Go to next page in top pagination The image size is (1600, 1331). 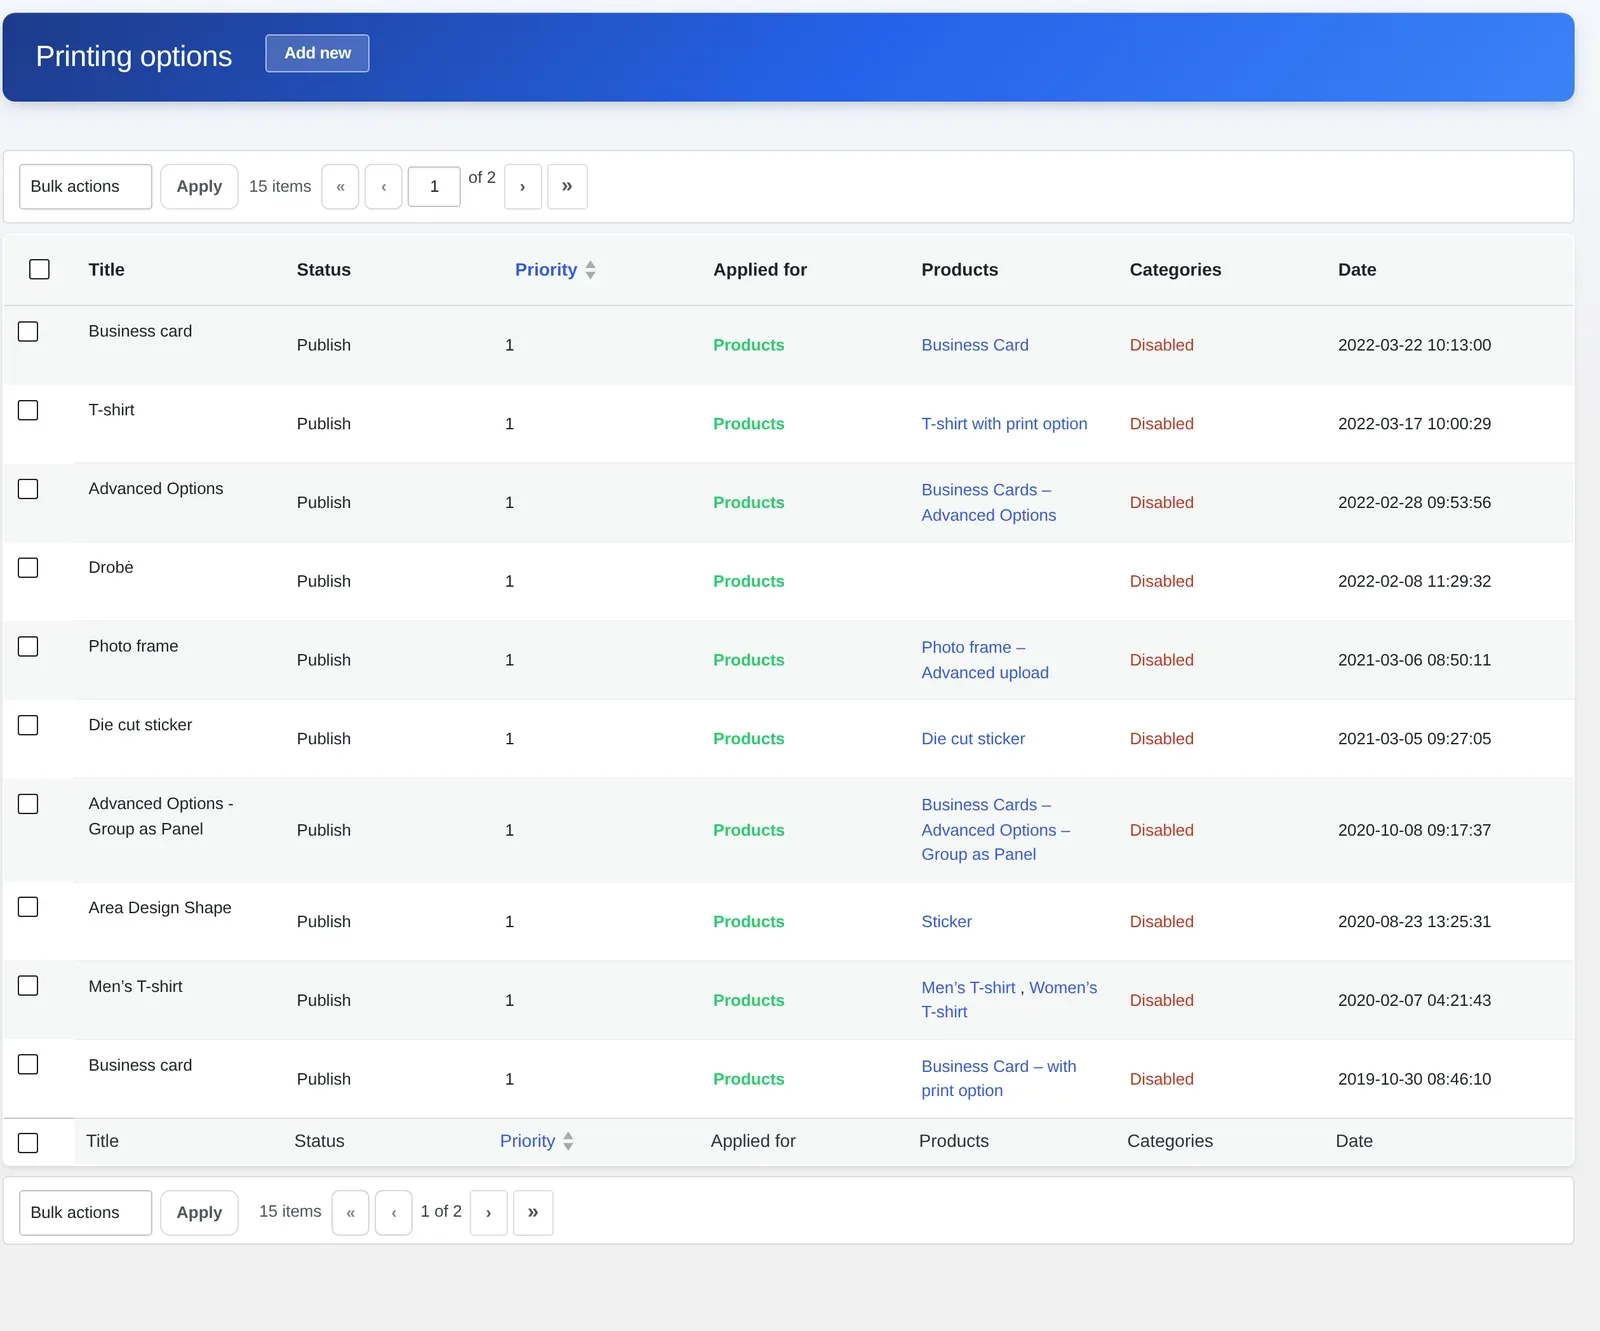[523, 187]
